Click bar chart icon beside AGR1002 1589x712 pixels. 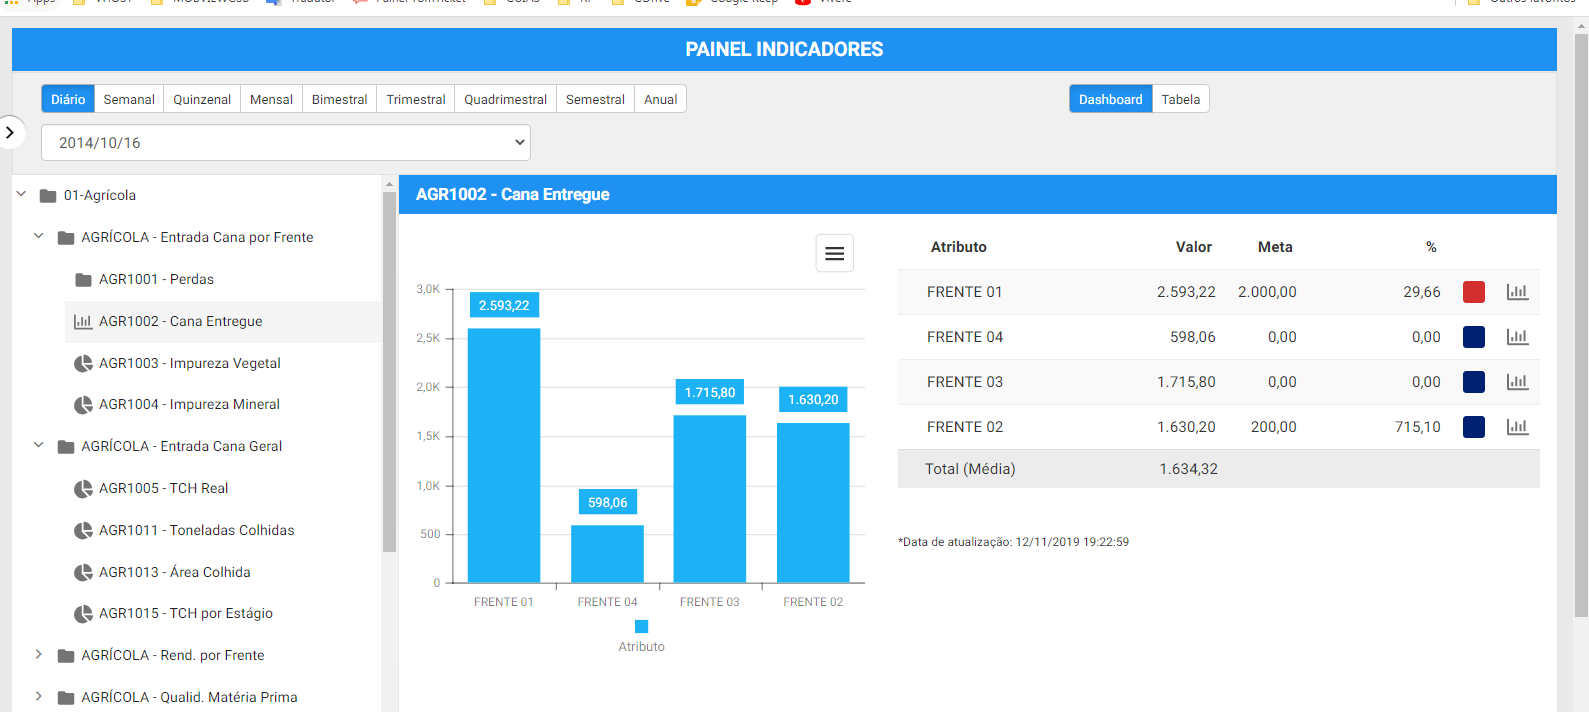click(x=83, y=322)
